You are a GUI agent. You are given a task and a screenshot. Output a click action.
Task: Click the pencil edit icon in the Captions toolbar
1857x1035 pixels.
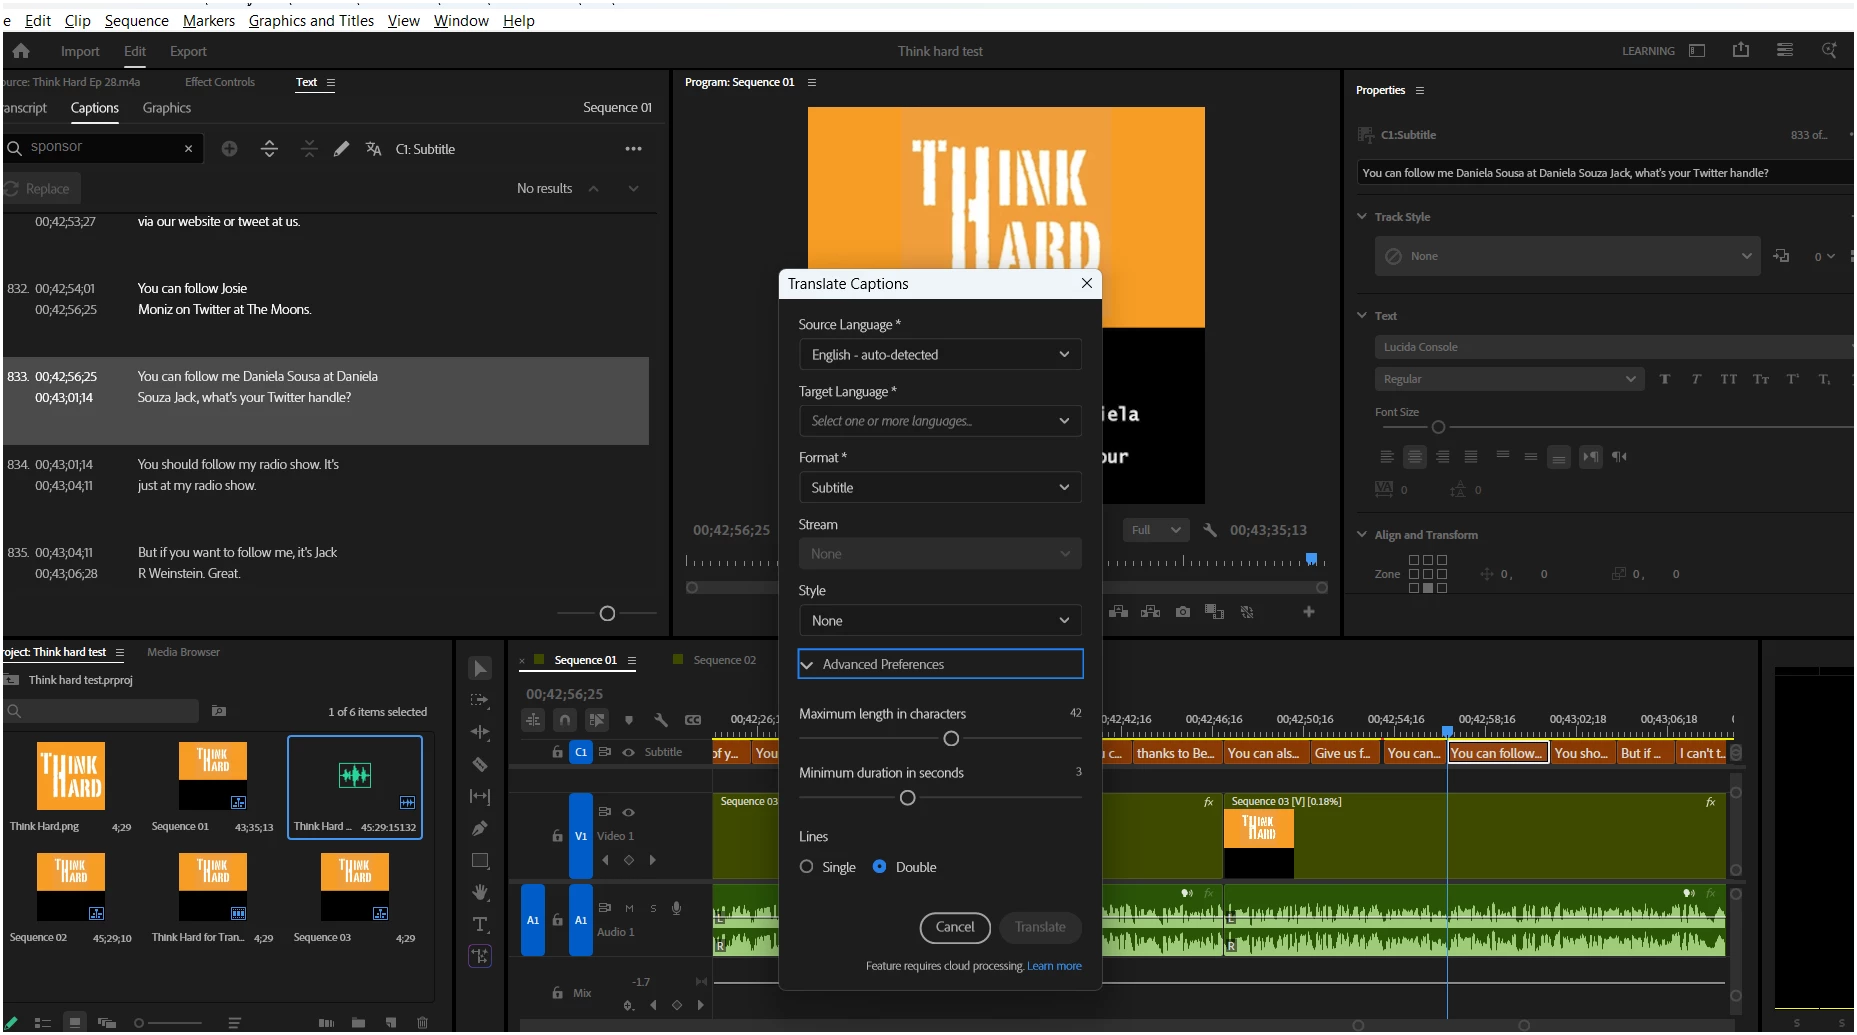tap(341, 149)
